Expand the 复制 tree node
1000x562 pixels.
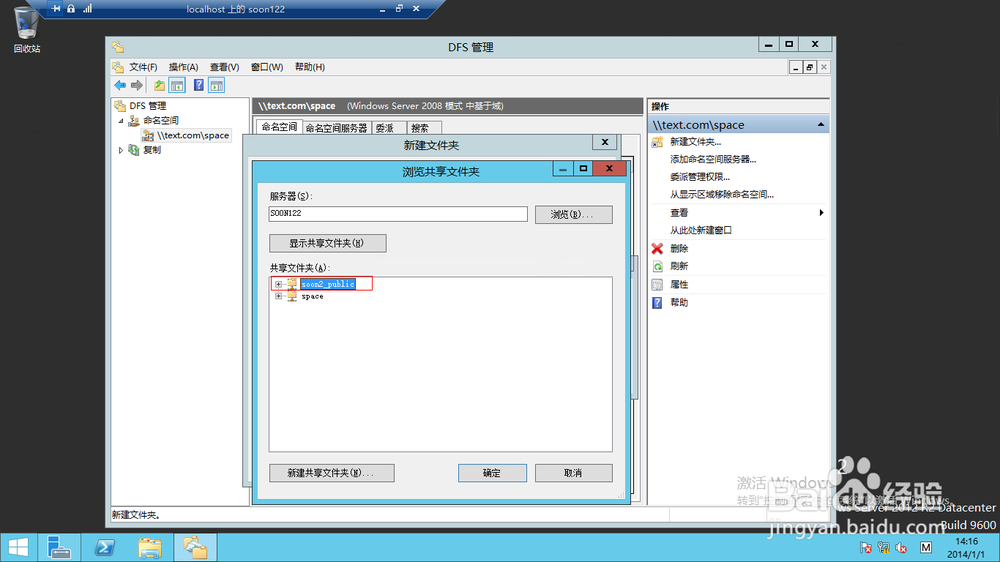point(121,150)
